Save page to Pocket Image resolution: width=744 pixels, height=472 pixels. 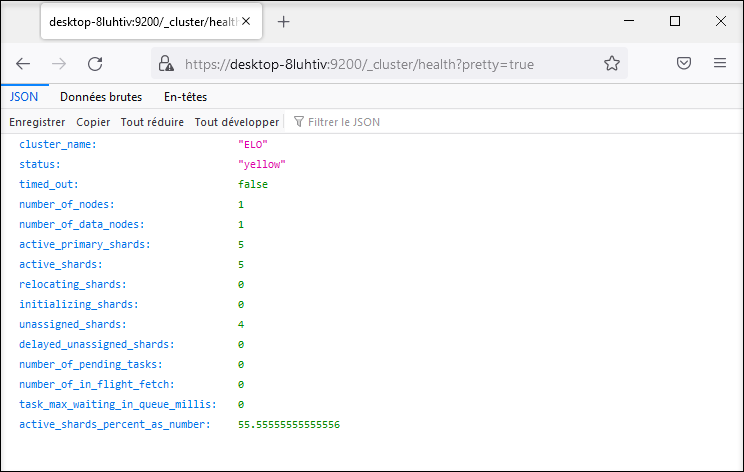click(684, 63)
